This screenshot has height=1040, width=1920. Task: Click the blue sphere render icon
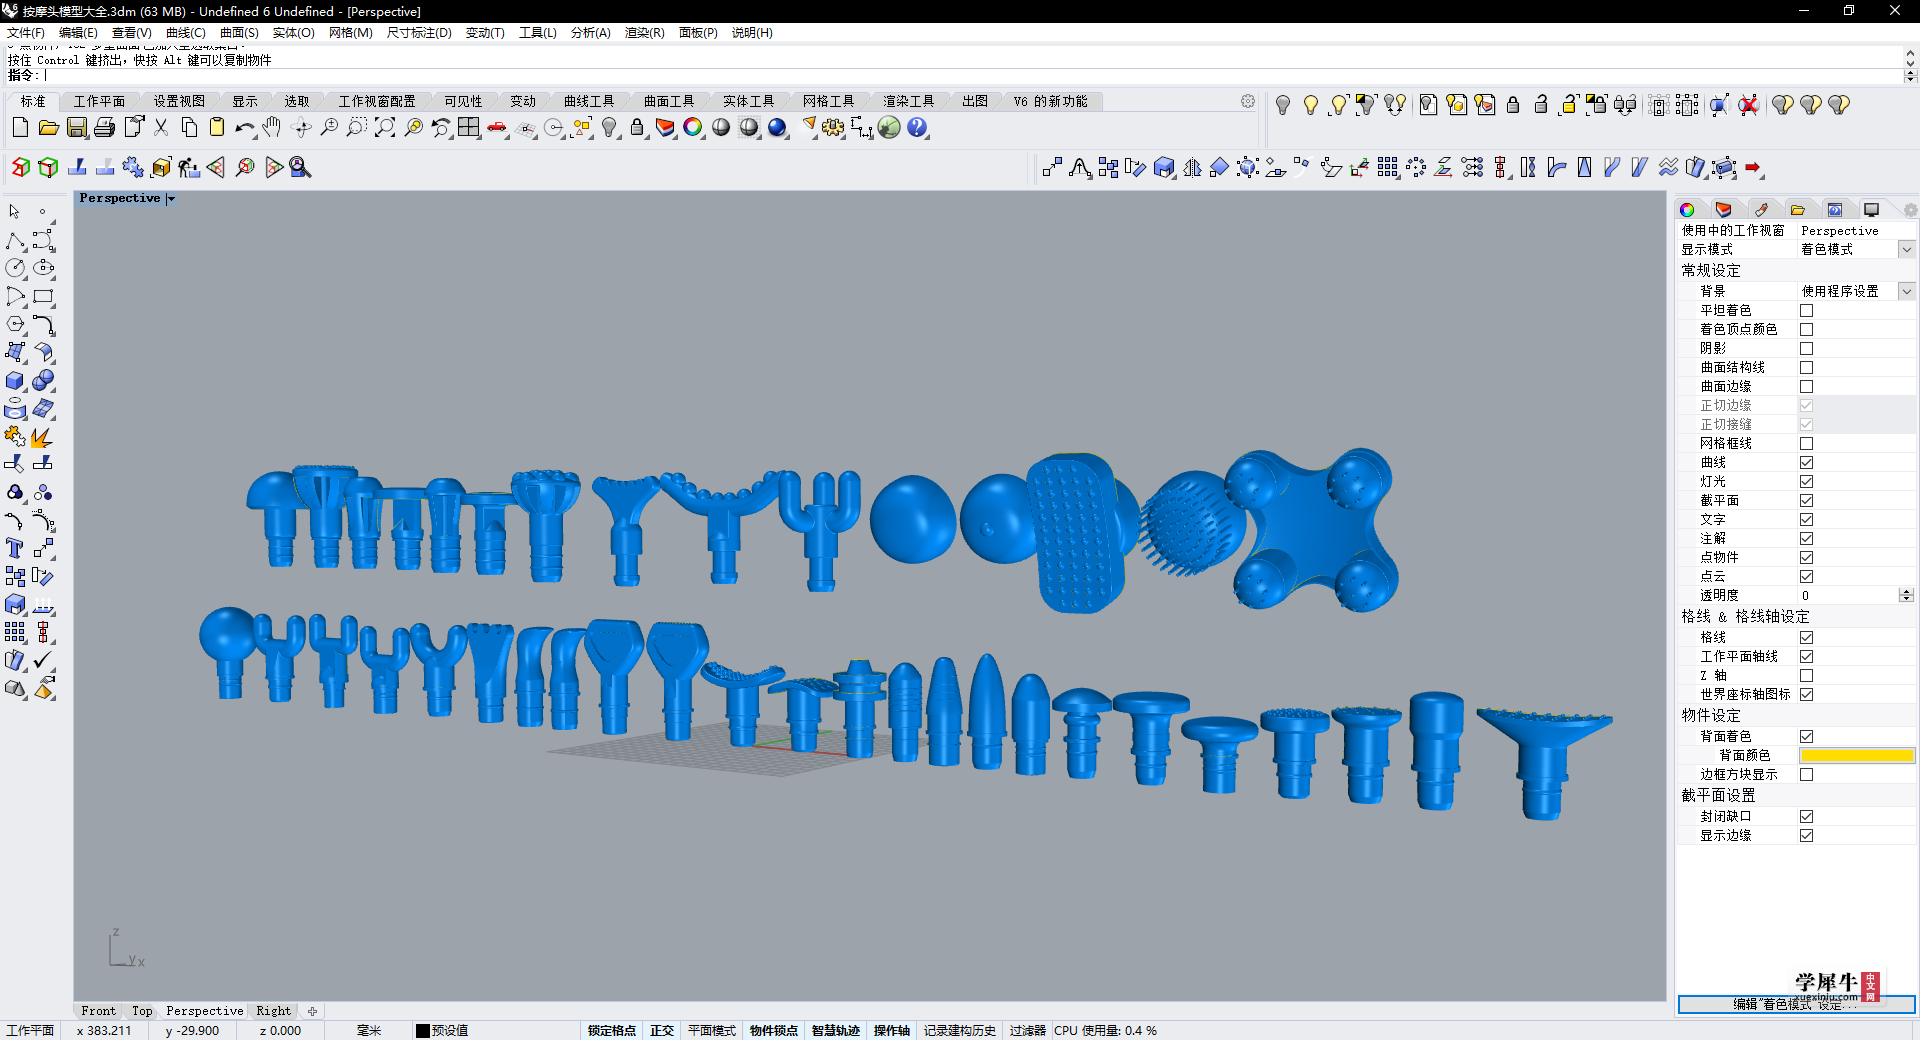[x=777, y=128]
